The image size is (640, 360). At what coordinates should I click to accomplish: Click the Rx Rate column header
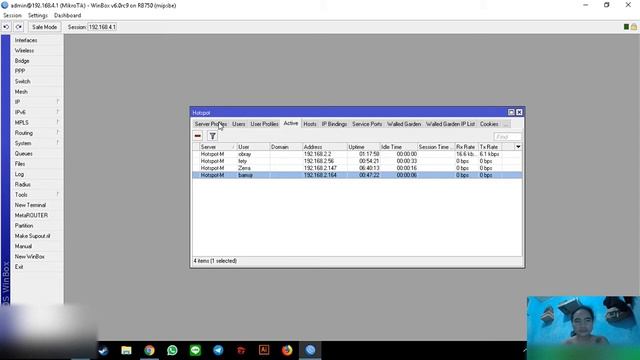467,147
